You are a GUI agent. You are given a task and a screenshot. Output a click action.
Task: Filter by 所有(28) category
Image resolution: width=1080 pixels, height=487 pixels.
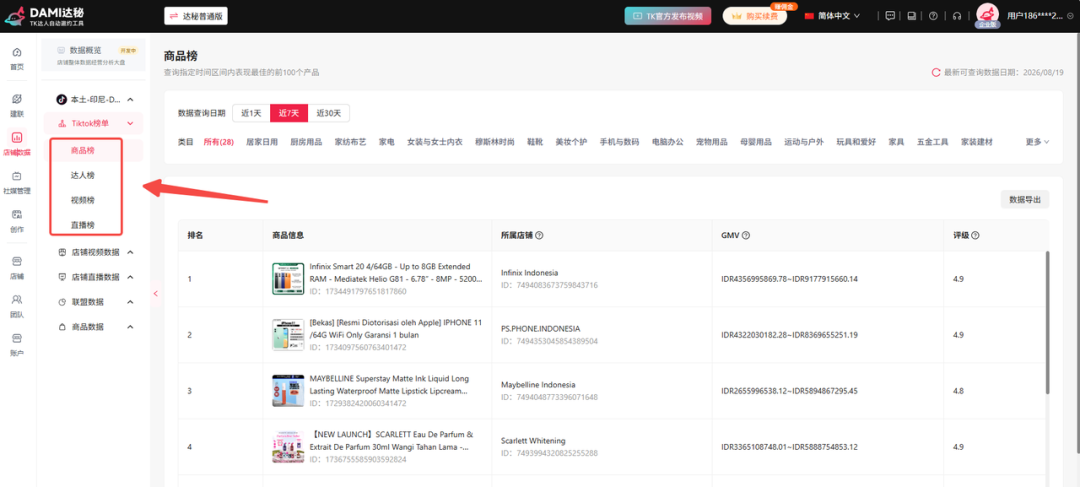click(x=218, y=142)
